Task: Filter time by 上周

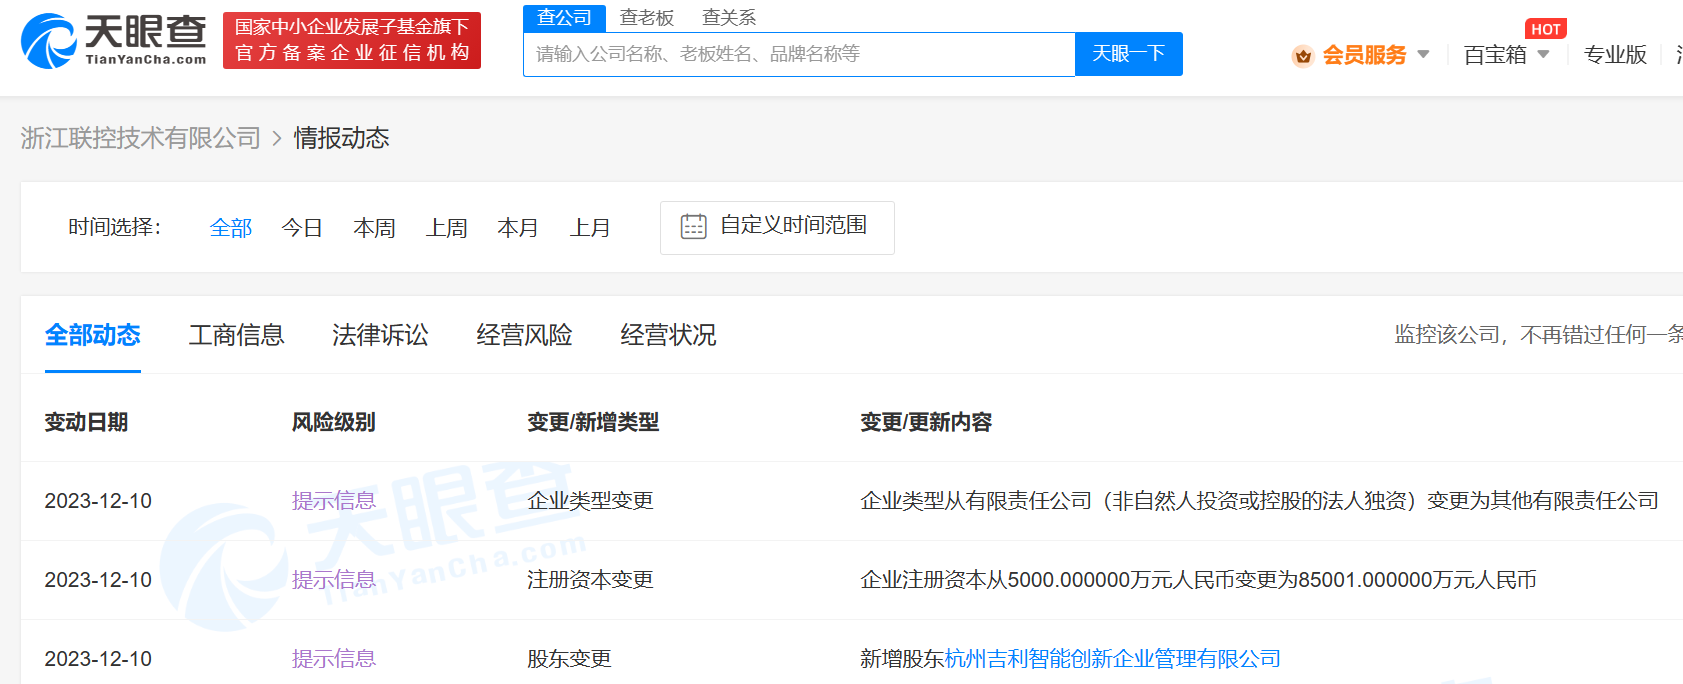Action: point(446,228)
